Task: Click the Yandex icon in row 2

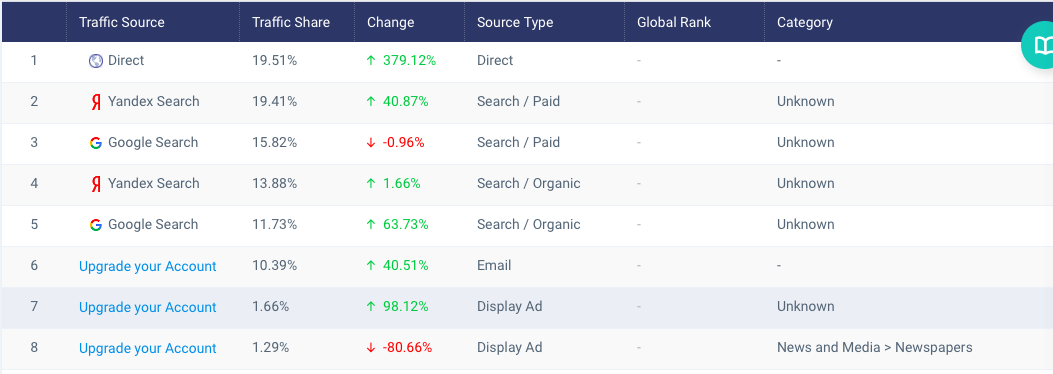Action: coord(96,102)
